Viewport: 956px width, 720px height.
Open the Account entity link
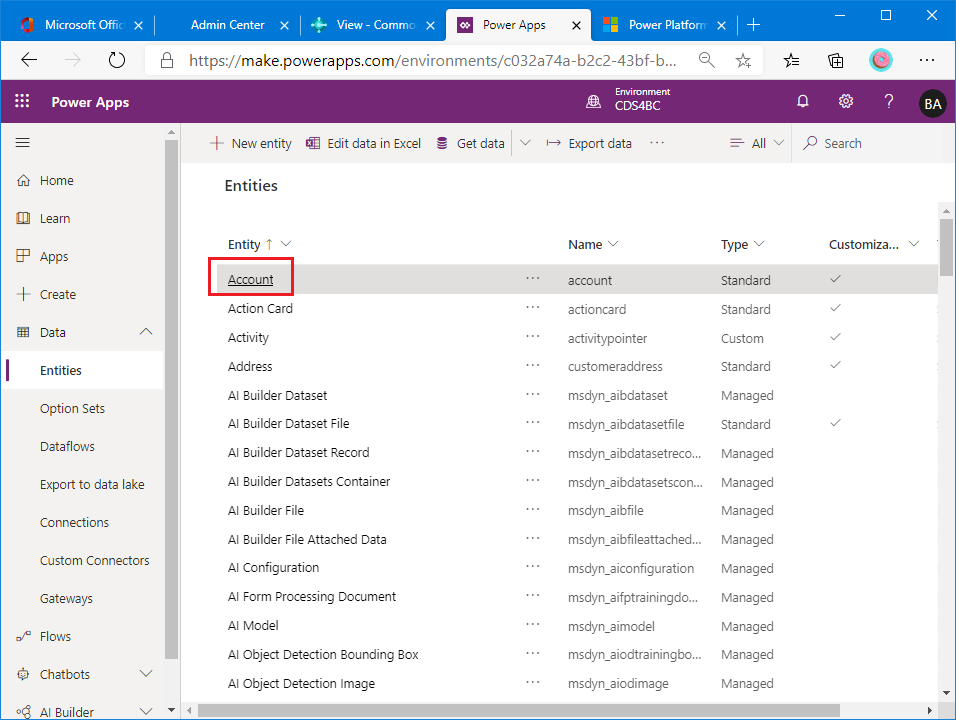251,279
